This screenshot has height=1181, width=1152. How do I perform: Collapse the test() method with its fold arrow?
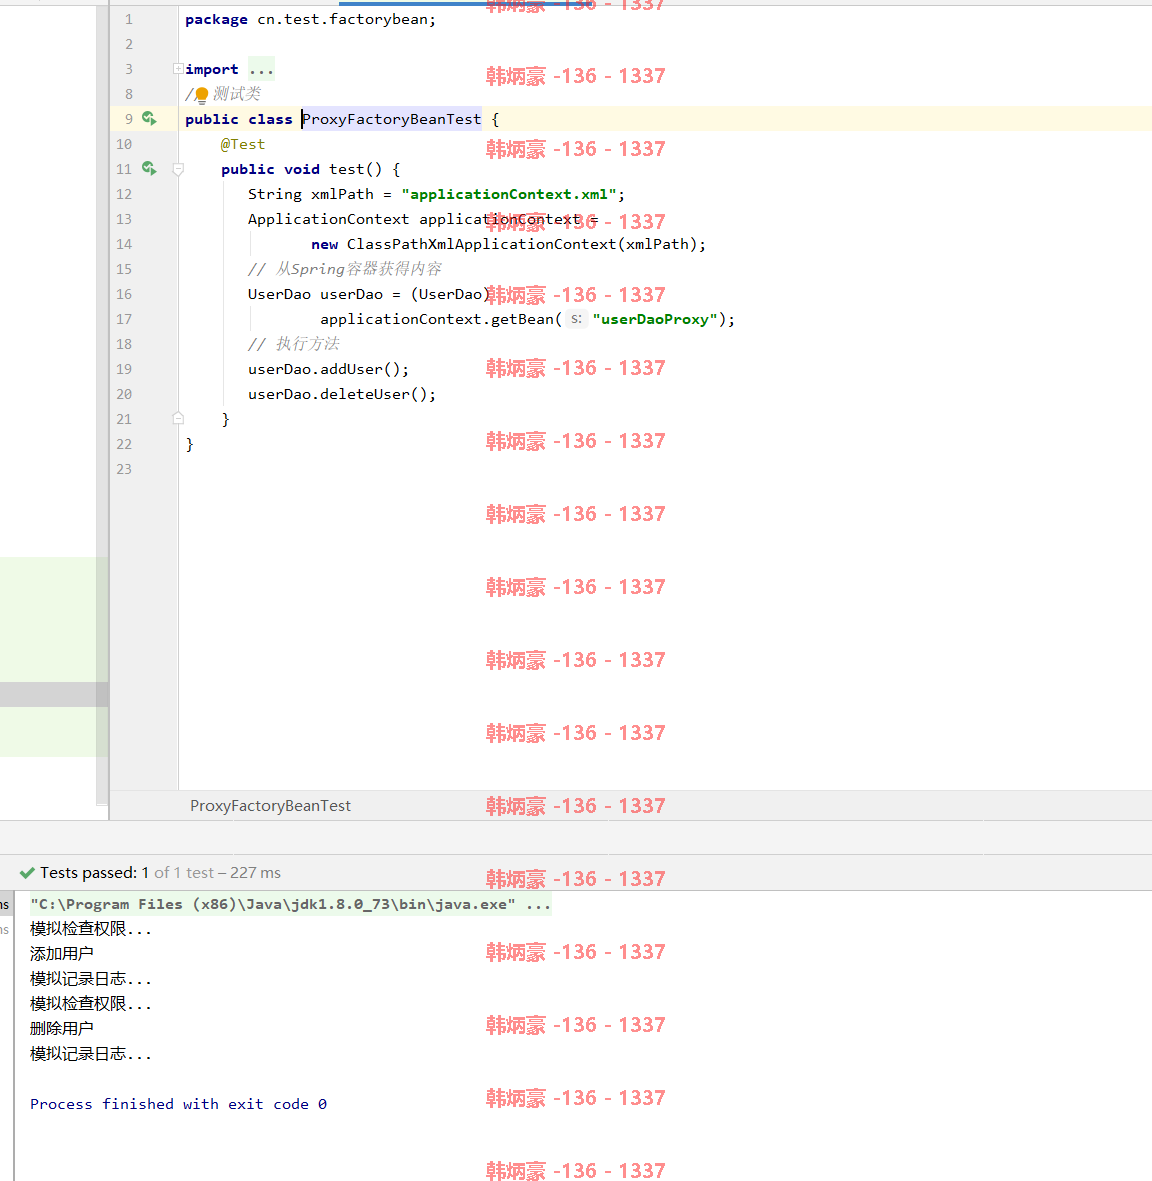point(178,169)
